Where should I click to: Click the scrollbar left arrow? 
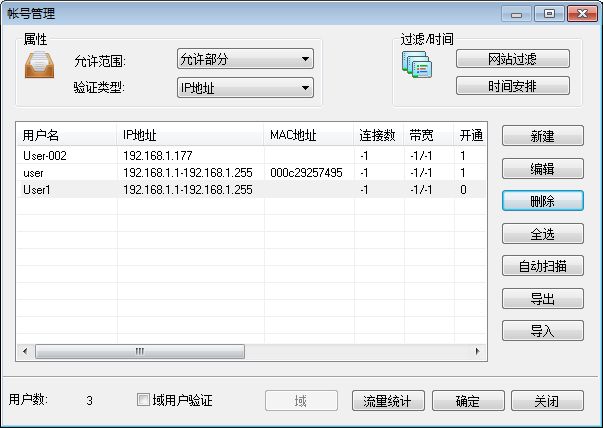pyautogui.click(x=25, y=351)
